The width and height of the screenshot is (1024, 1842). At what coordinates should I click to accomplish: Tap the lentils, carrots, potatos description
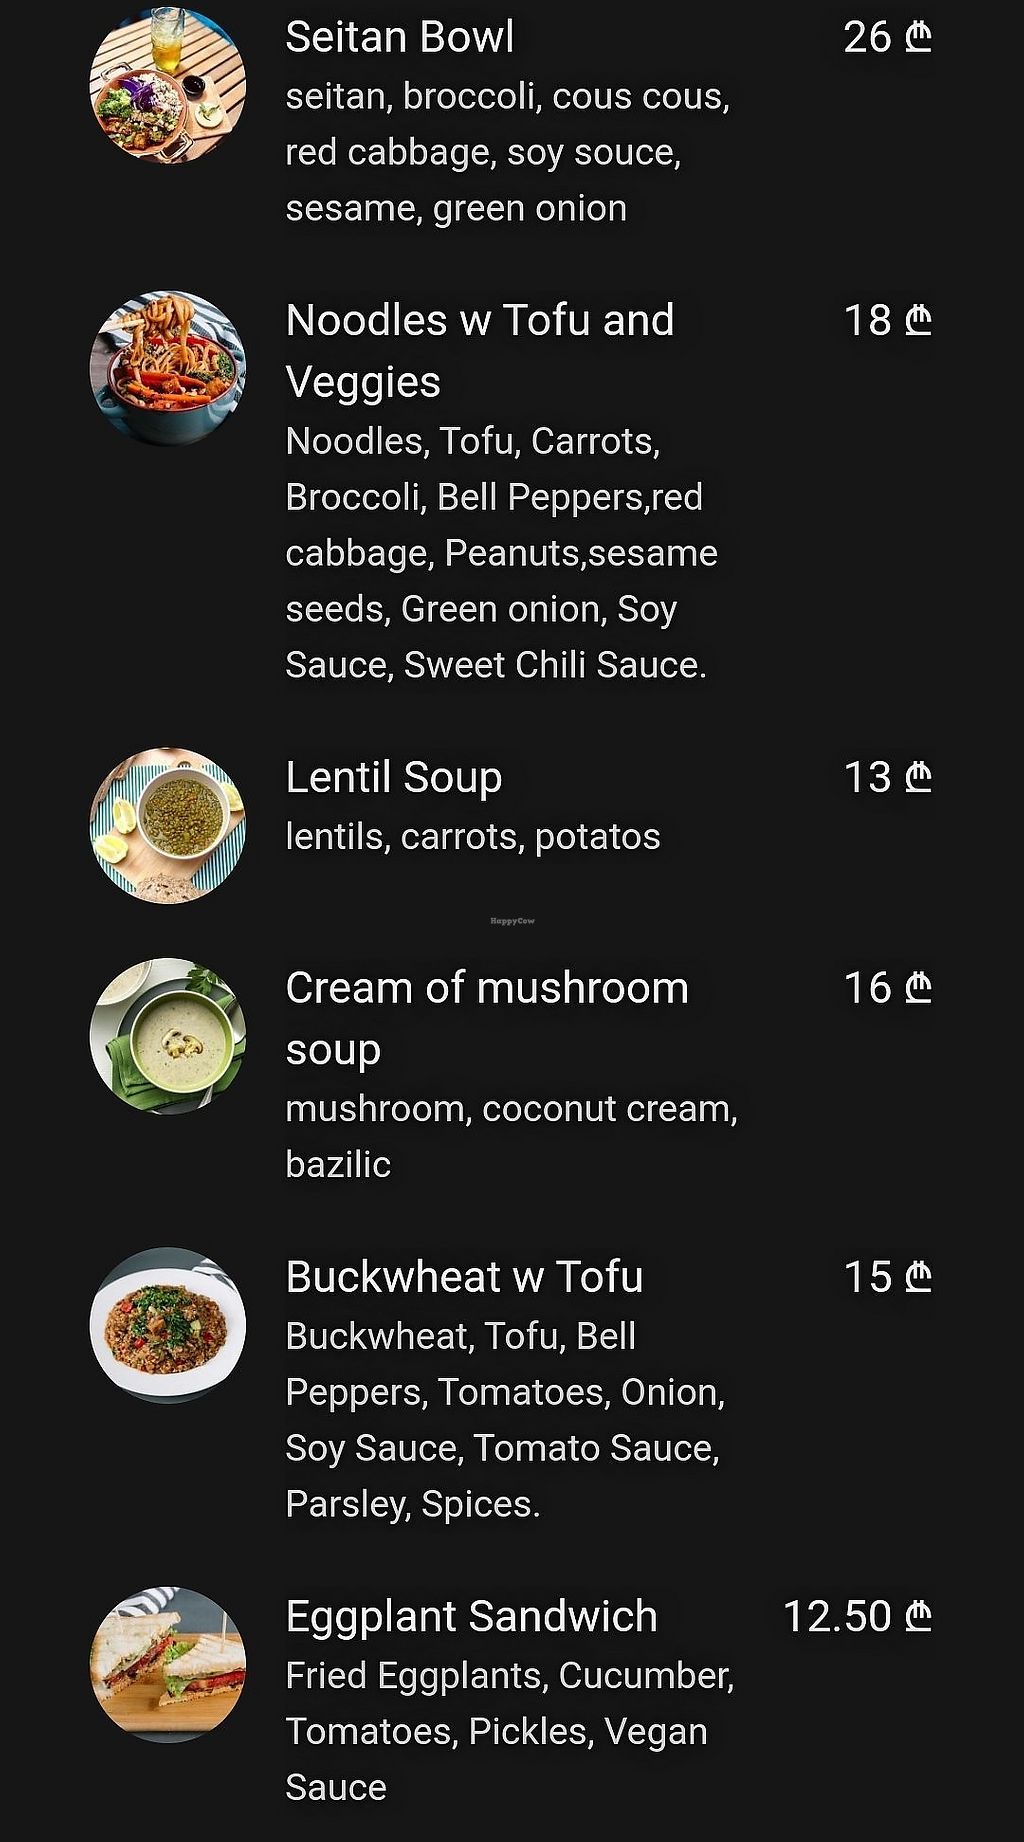tap(472, 837)
